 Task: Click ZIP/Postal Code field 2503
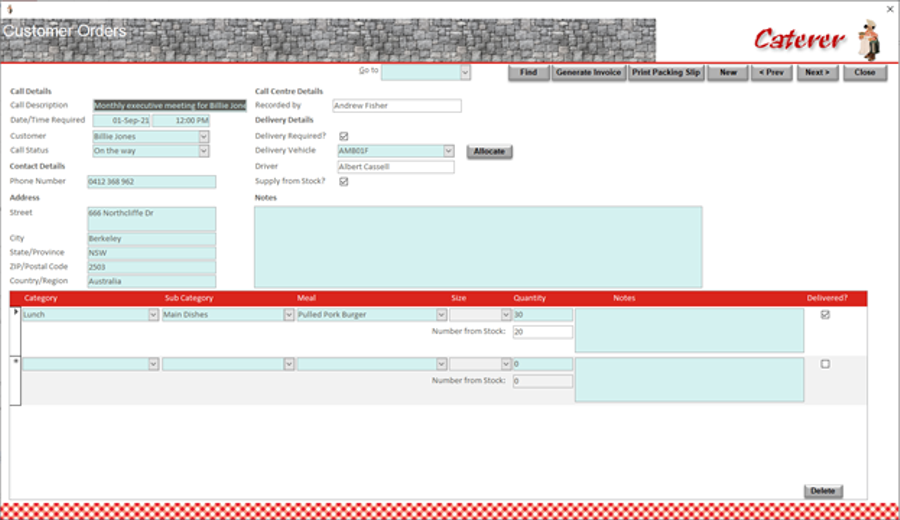pyautogui.click(x=152, y=267)
